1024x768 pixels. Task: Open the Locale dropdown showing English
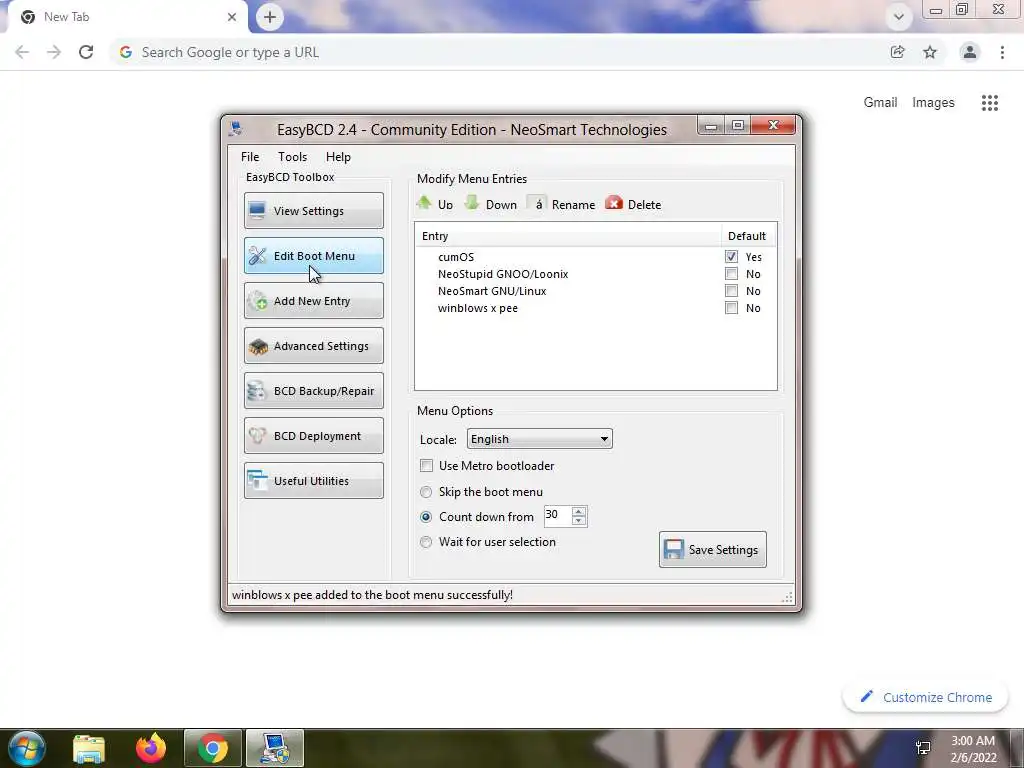tap(539, 439)
